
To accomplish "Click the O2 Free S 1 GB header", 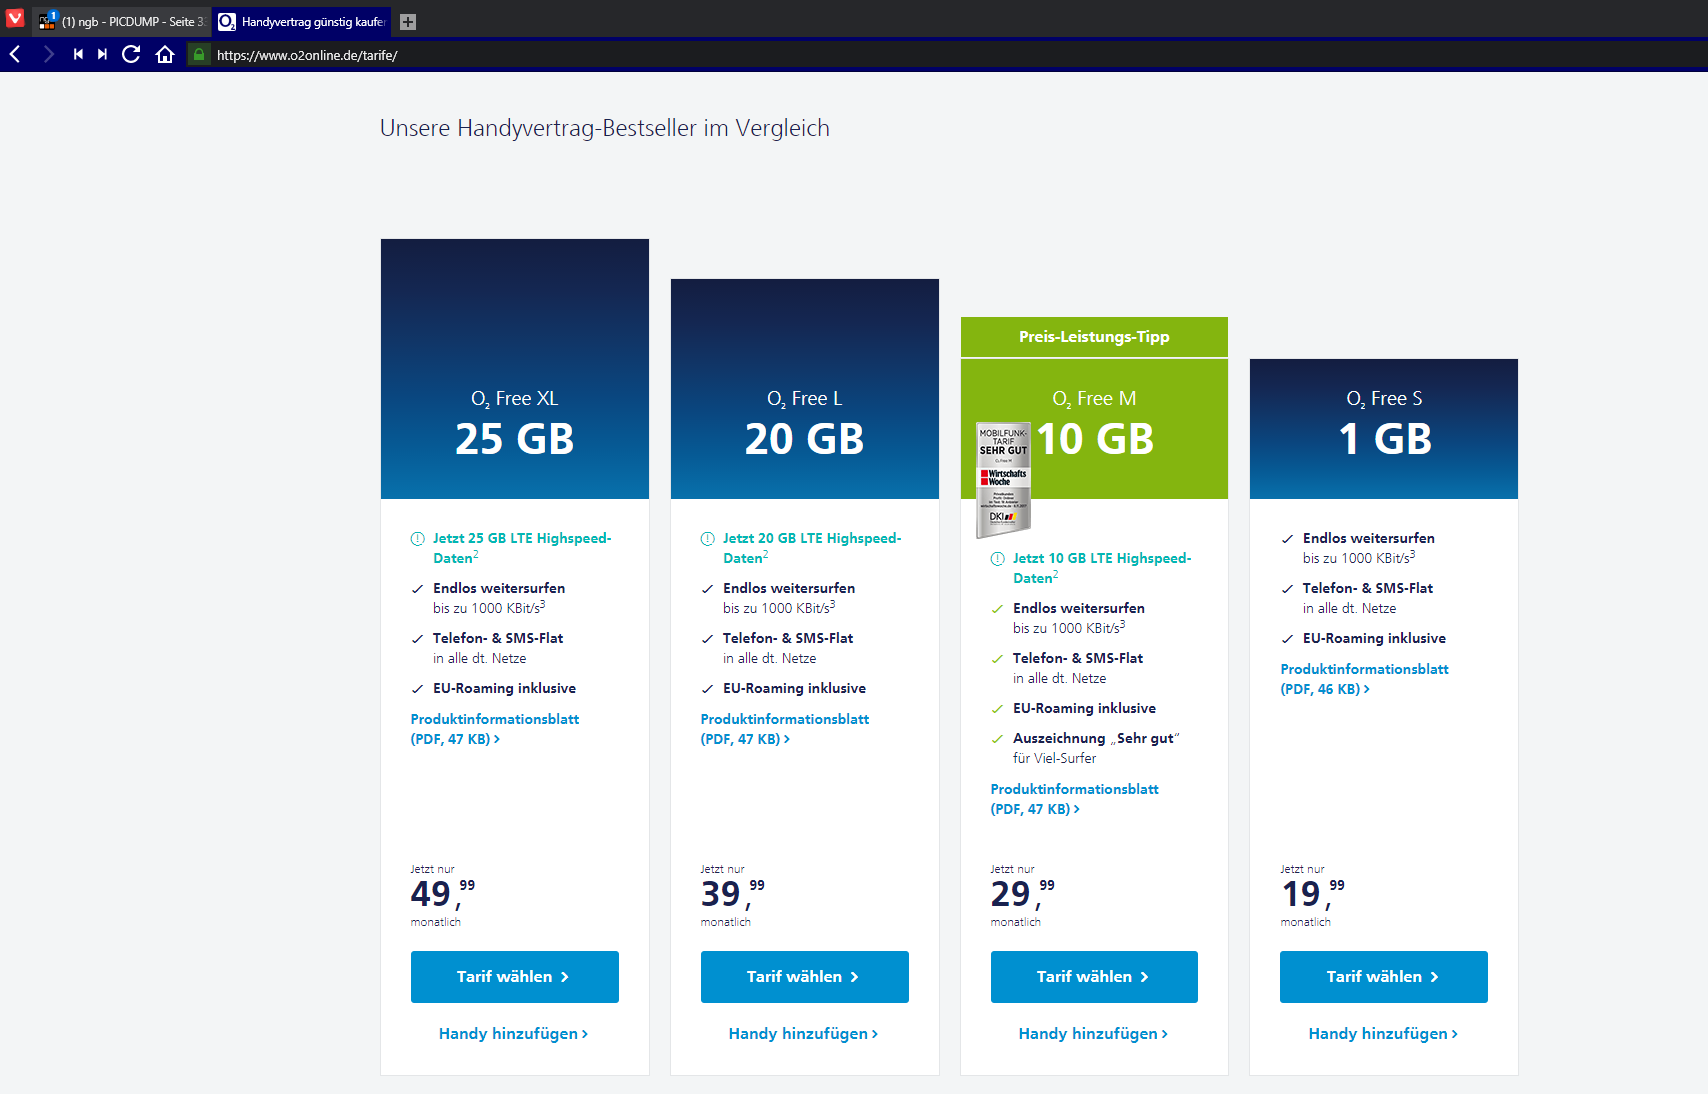I will click(1384, 429).
